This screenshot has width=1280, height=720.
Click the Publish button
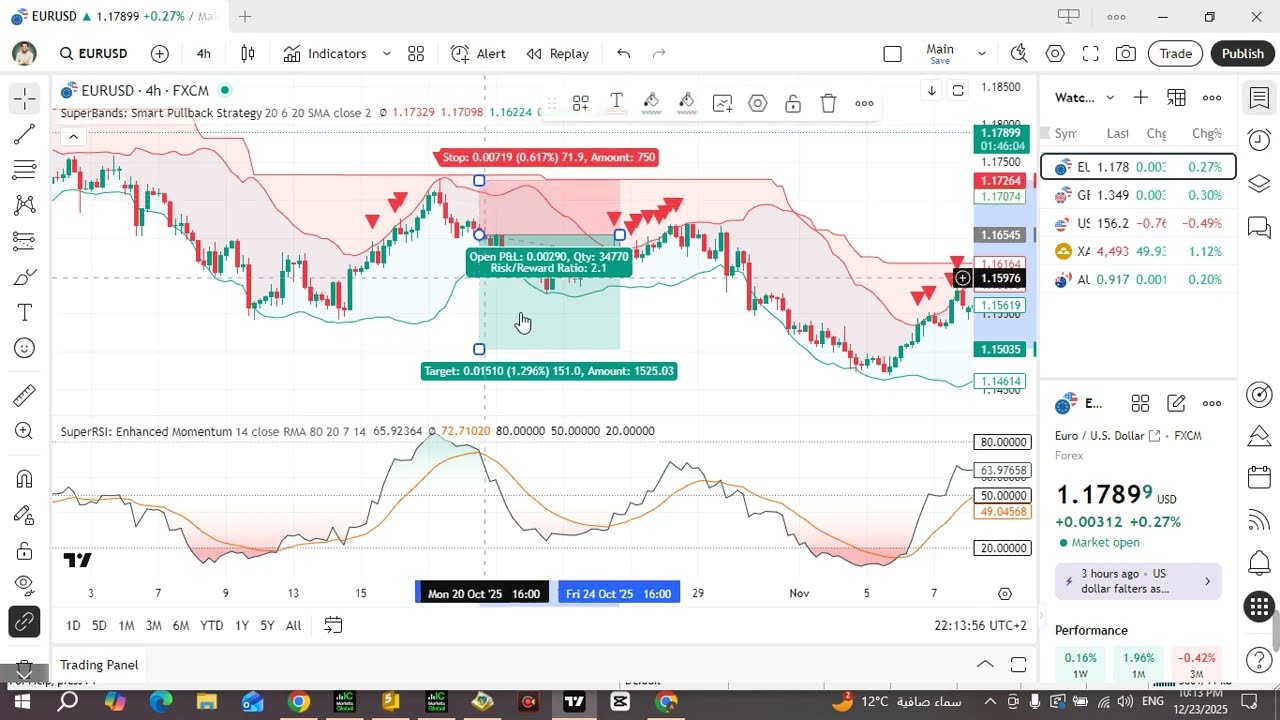point(1243,54)
